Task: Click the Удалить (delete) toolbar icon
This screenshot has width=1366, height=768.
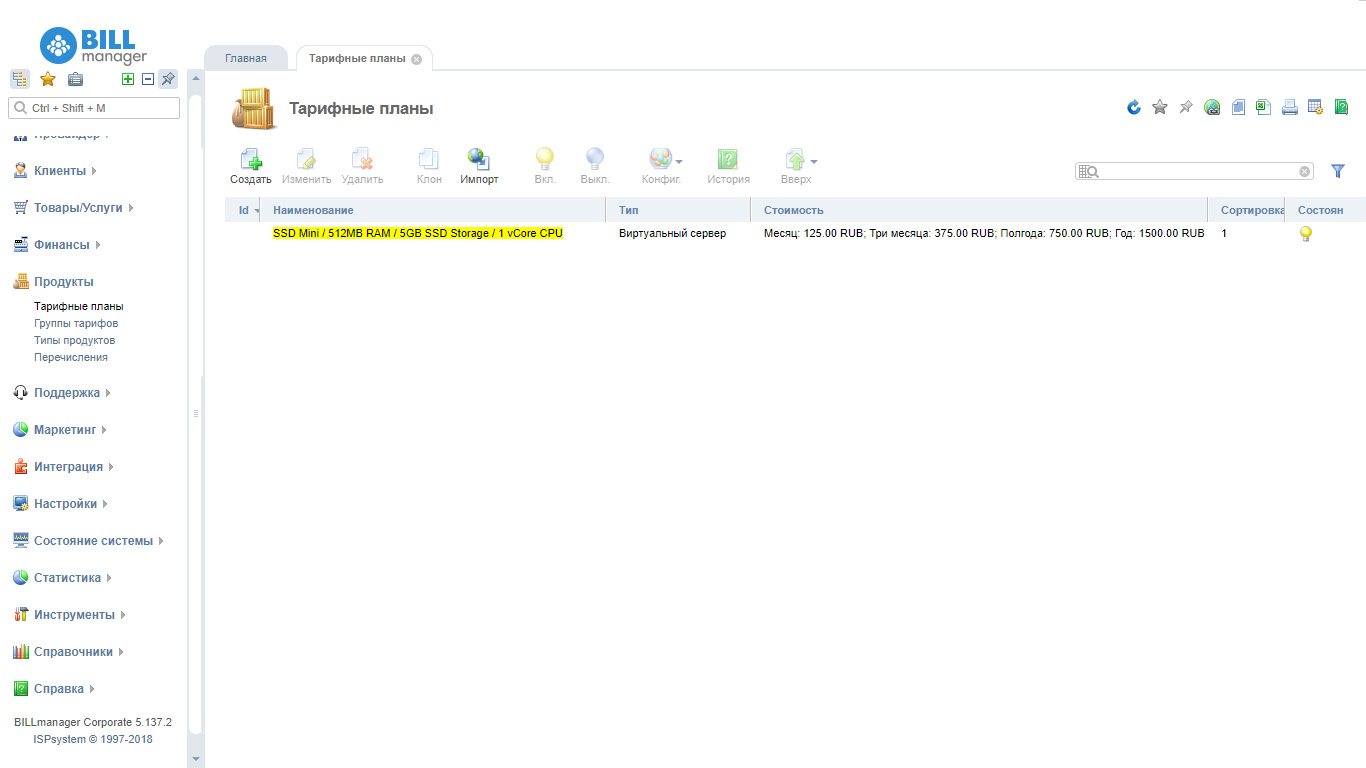Action: [362, 159]
